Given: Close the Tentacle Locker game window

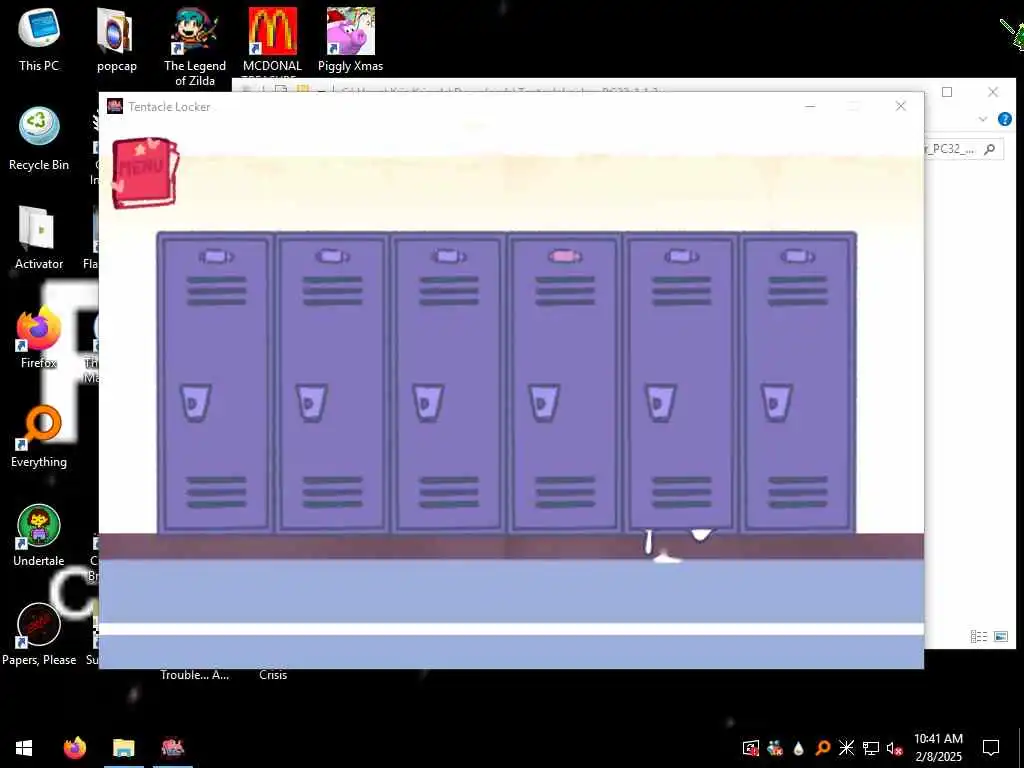Looking at the screenshot, I should 901,106.
